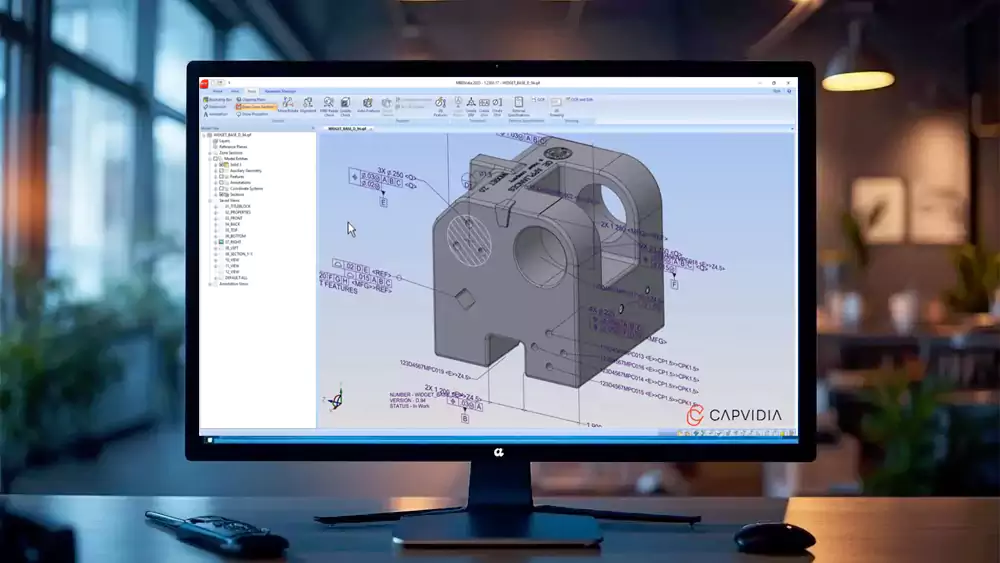Click the 'STATUS - In Work' annotation text
The width and height of the screenshot is (1000, 563).
[x=409, y=406]
